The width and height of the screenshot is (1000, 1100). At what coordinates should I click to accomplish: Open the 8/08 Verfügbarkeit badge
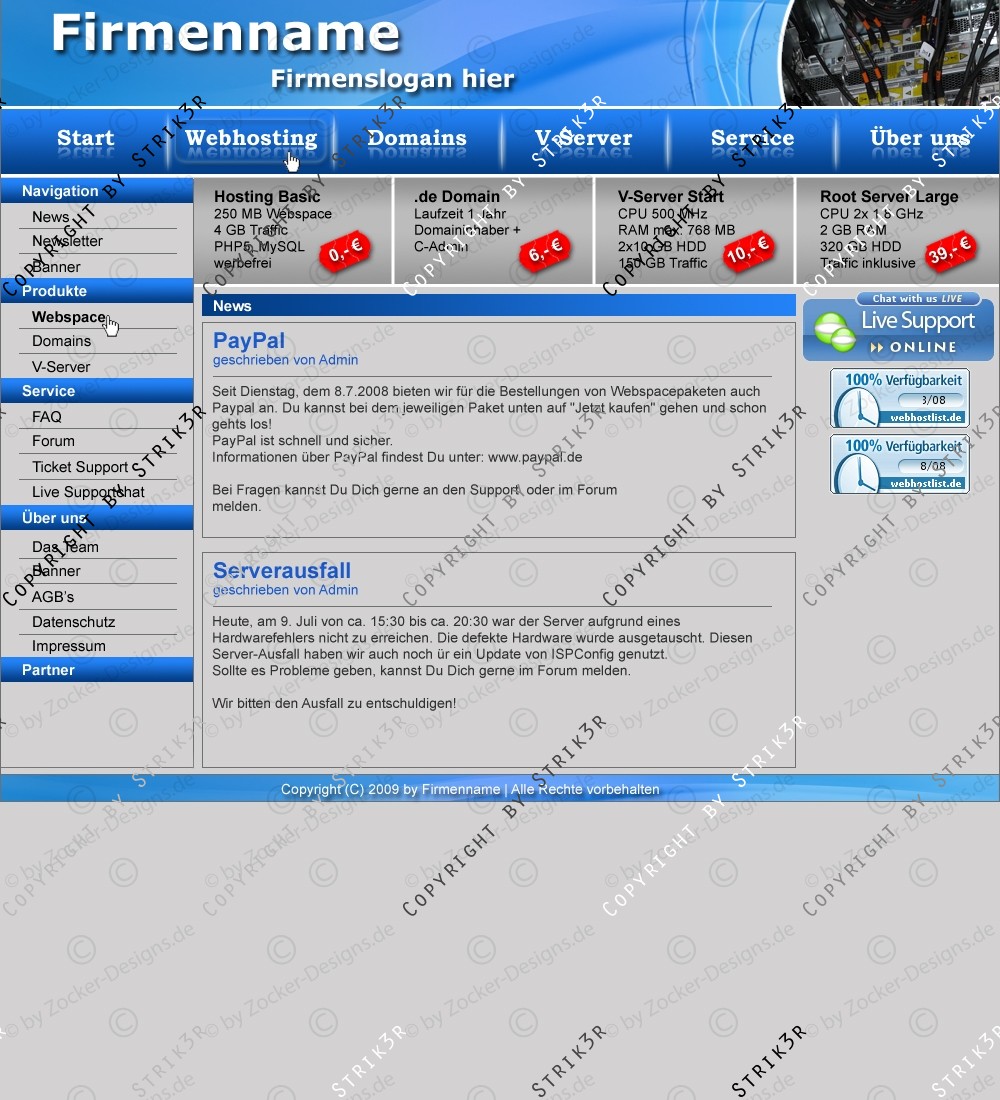tap(899, 463)
